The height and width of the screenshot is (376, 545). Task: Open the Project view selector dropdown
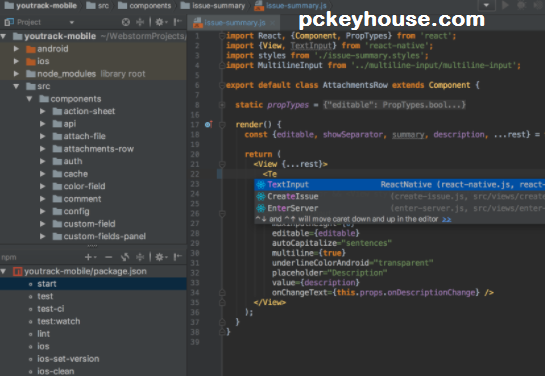[72, 23]
